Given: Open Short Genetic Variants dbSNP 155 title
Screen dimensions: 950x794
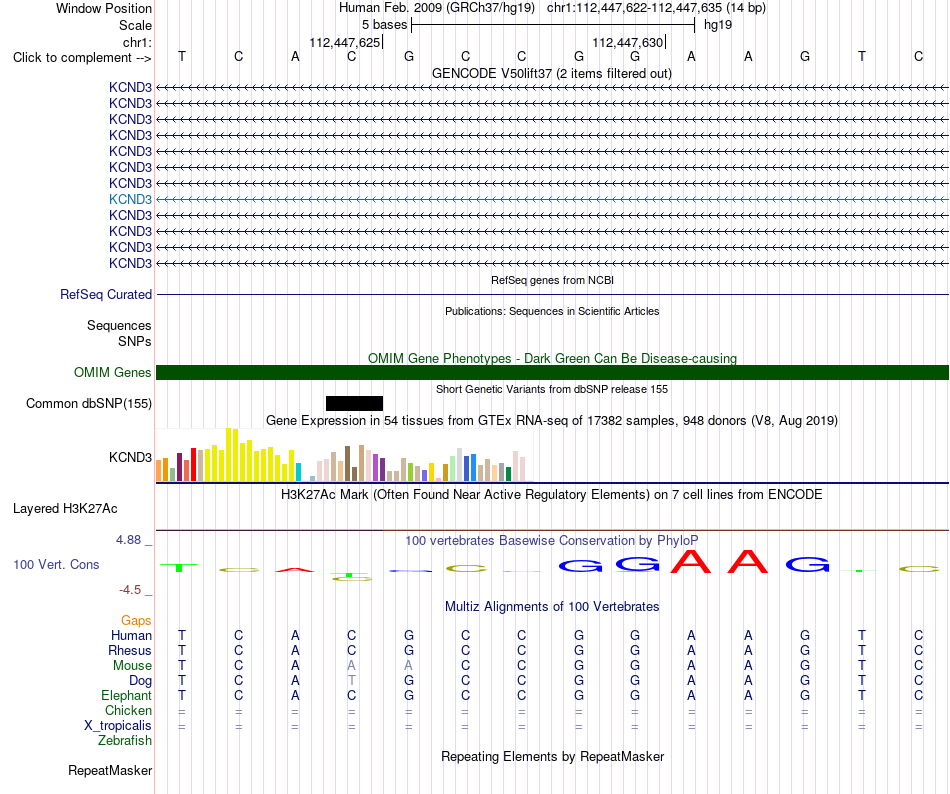Looking at the screenshot, I should pos(552,389).
